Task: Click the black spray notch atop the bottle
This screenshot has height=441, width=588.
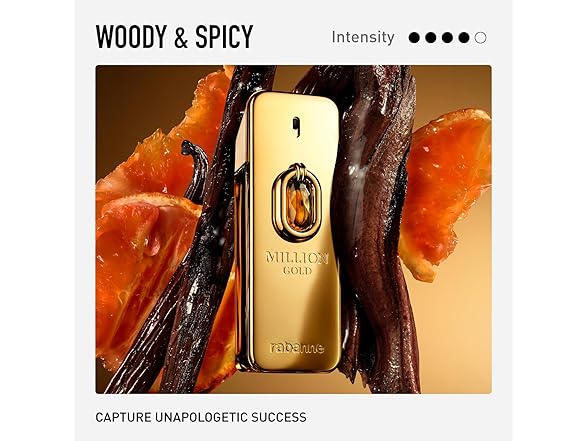Action: (296, 127)
